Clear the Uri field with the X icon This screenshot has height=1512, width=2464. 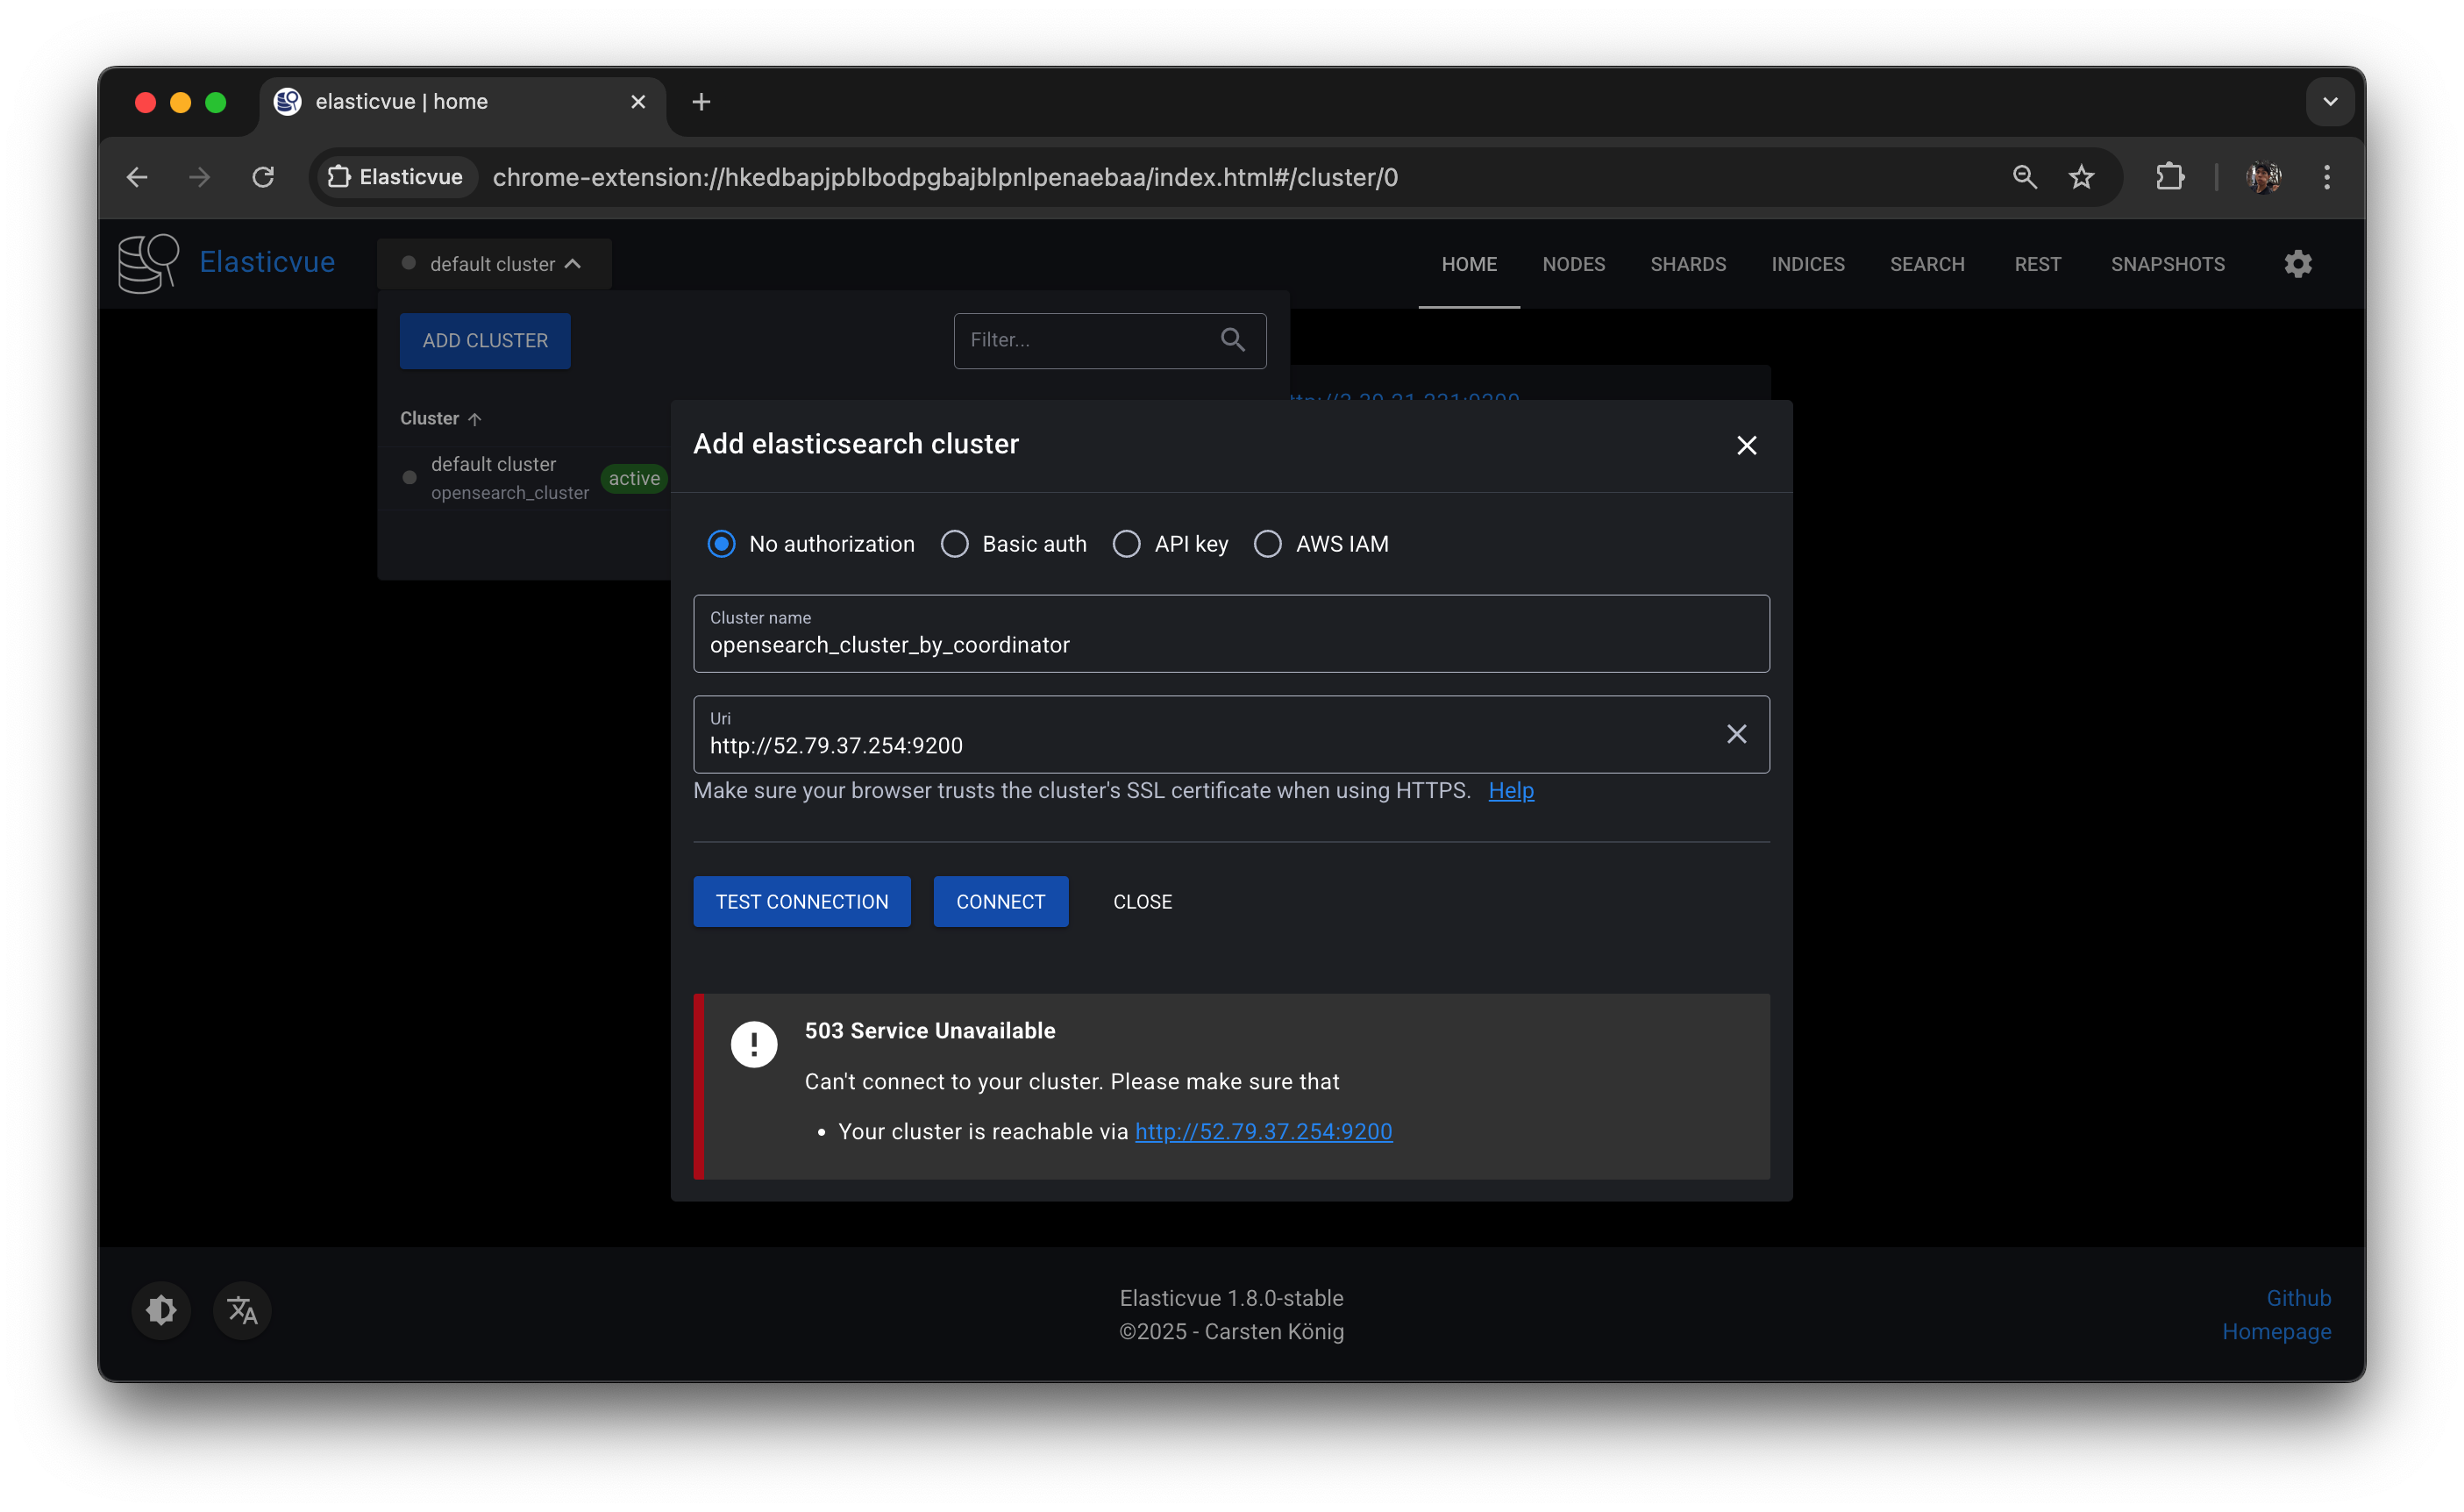click(x=1736, y=734)
